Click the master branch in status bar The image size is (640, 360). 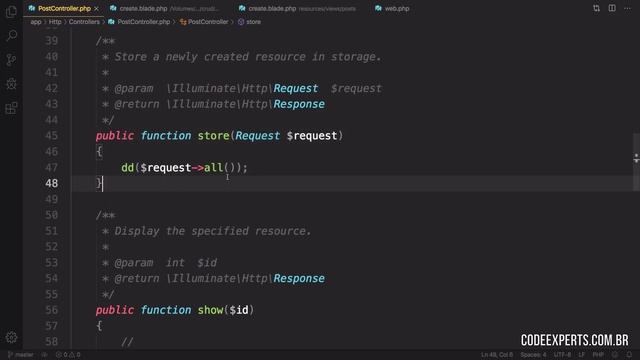click(x=20, y=355)
